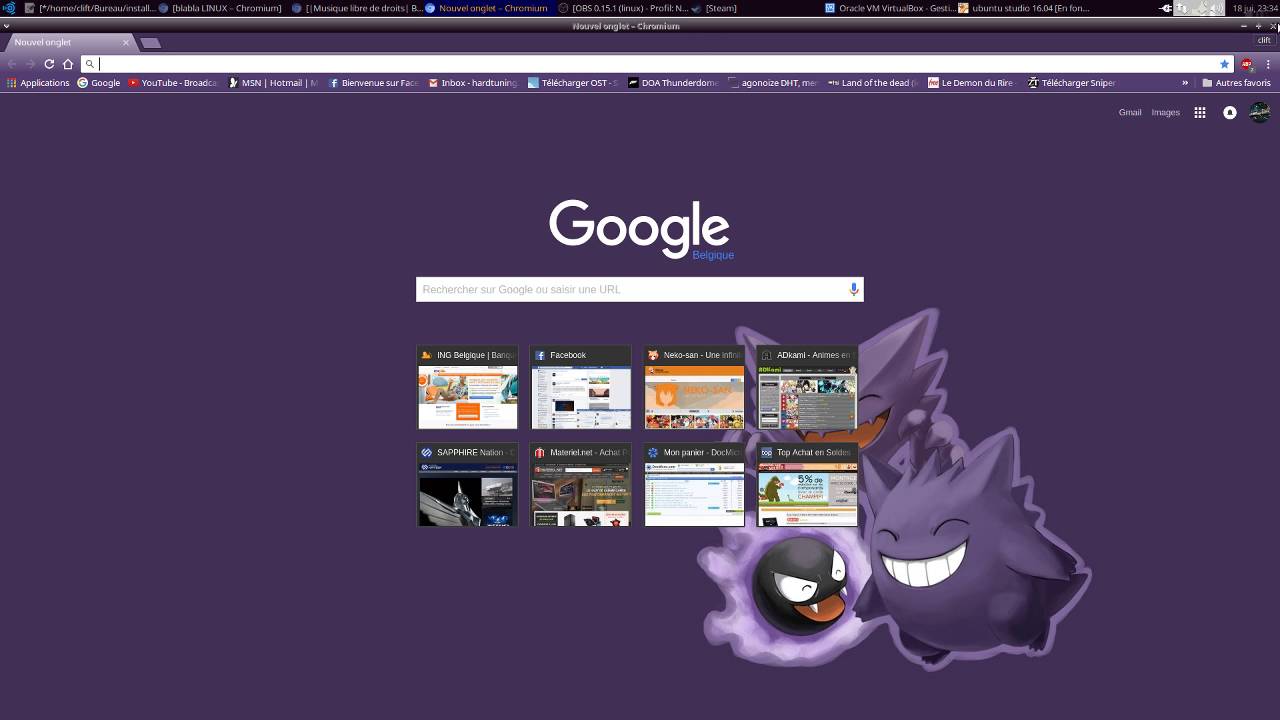Switch to OBS 0.15.1 taskbar window
The width and height of the screenshot is (1280, 720).
pos(623,8)
